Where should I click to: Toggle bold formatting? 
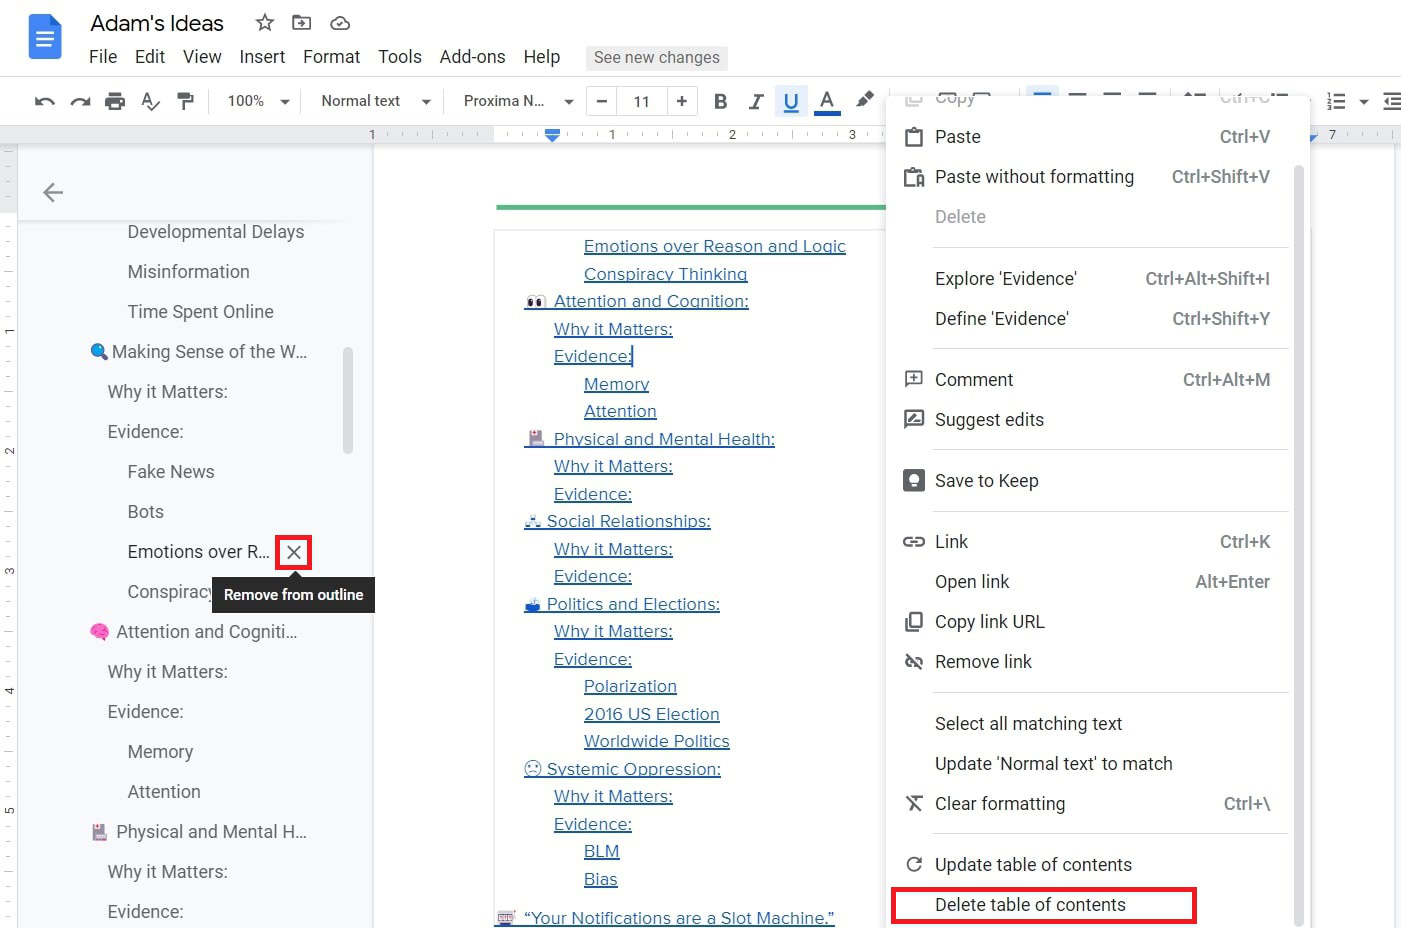tap(720, 101)
